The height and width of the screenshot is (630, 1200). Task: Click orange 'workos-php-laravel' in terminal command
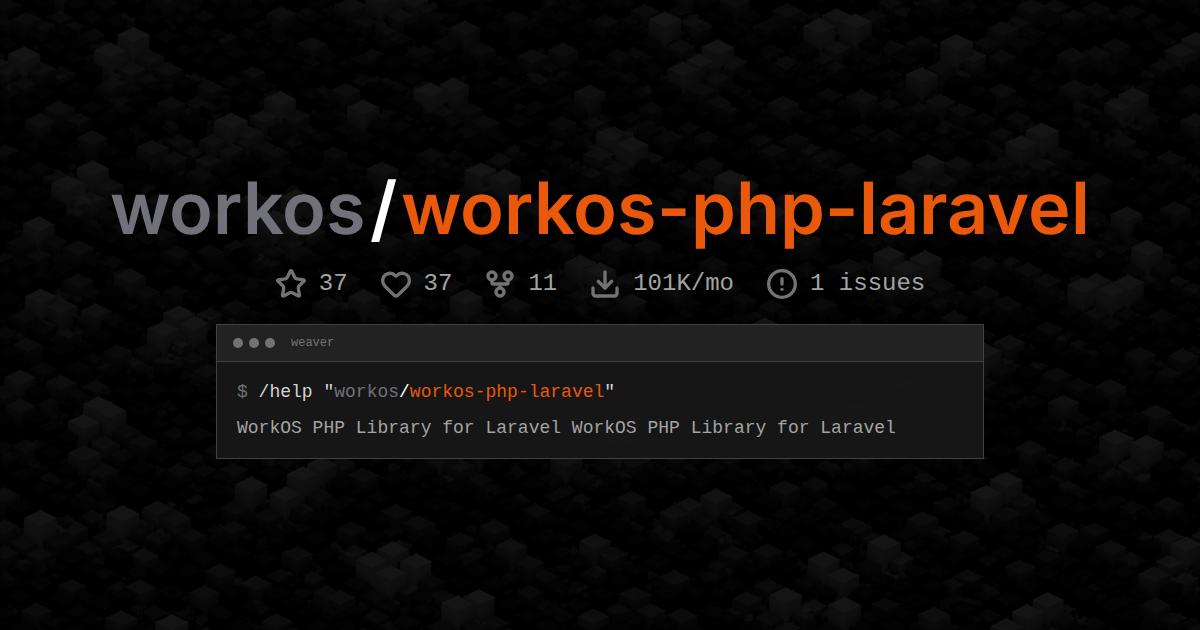507,391
